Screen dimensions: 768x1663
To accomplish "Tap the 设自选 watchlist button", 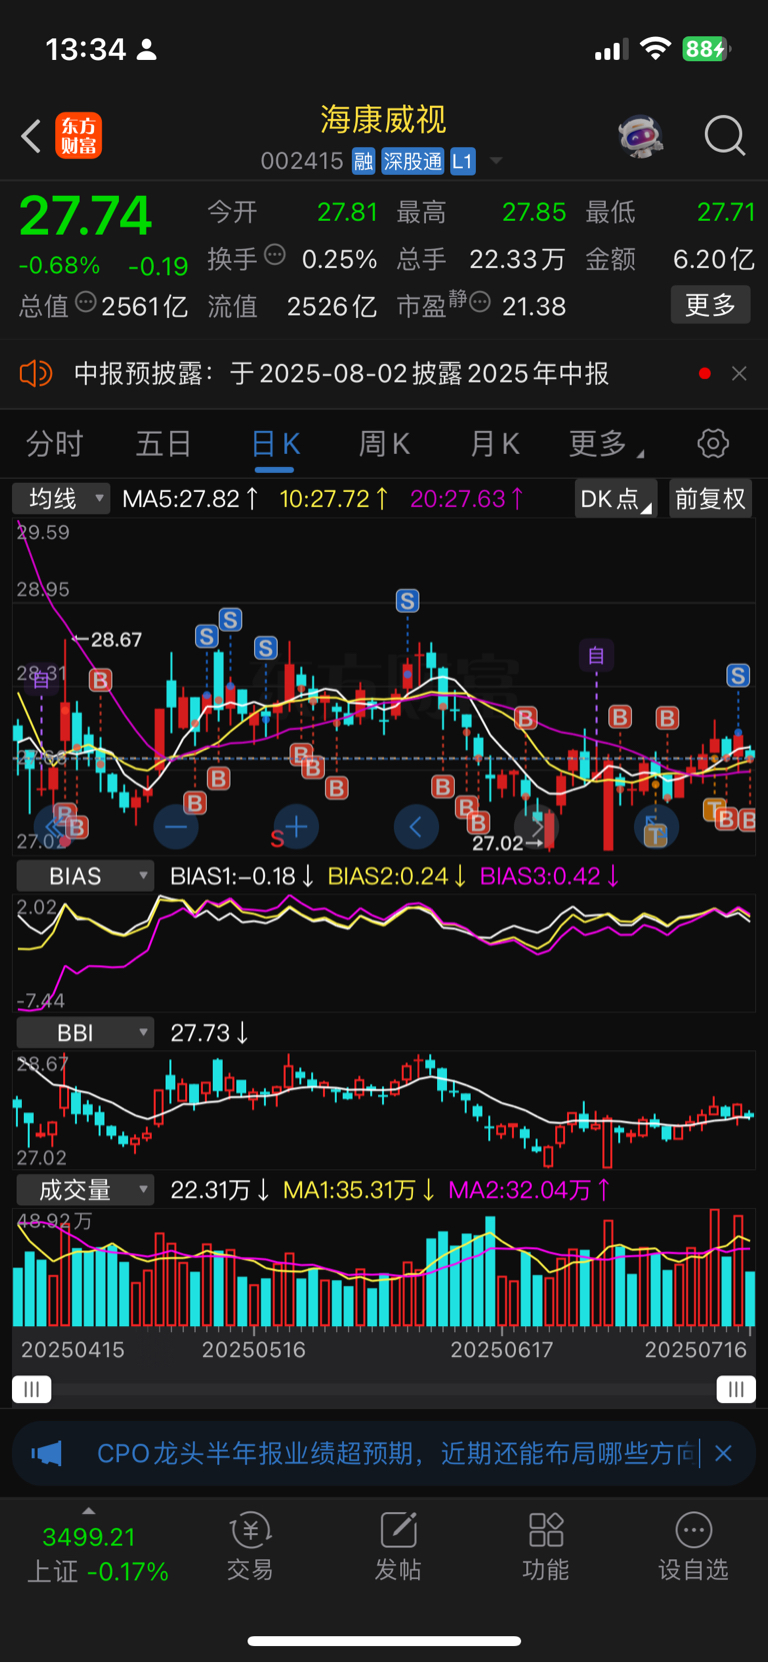I will tap(693, 1546).
